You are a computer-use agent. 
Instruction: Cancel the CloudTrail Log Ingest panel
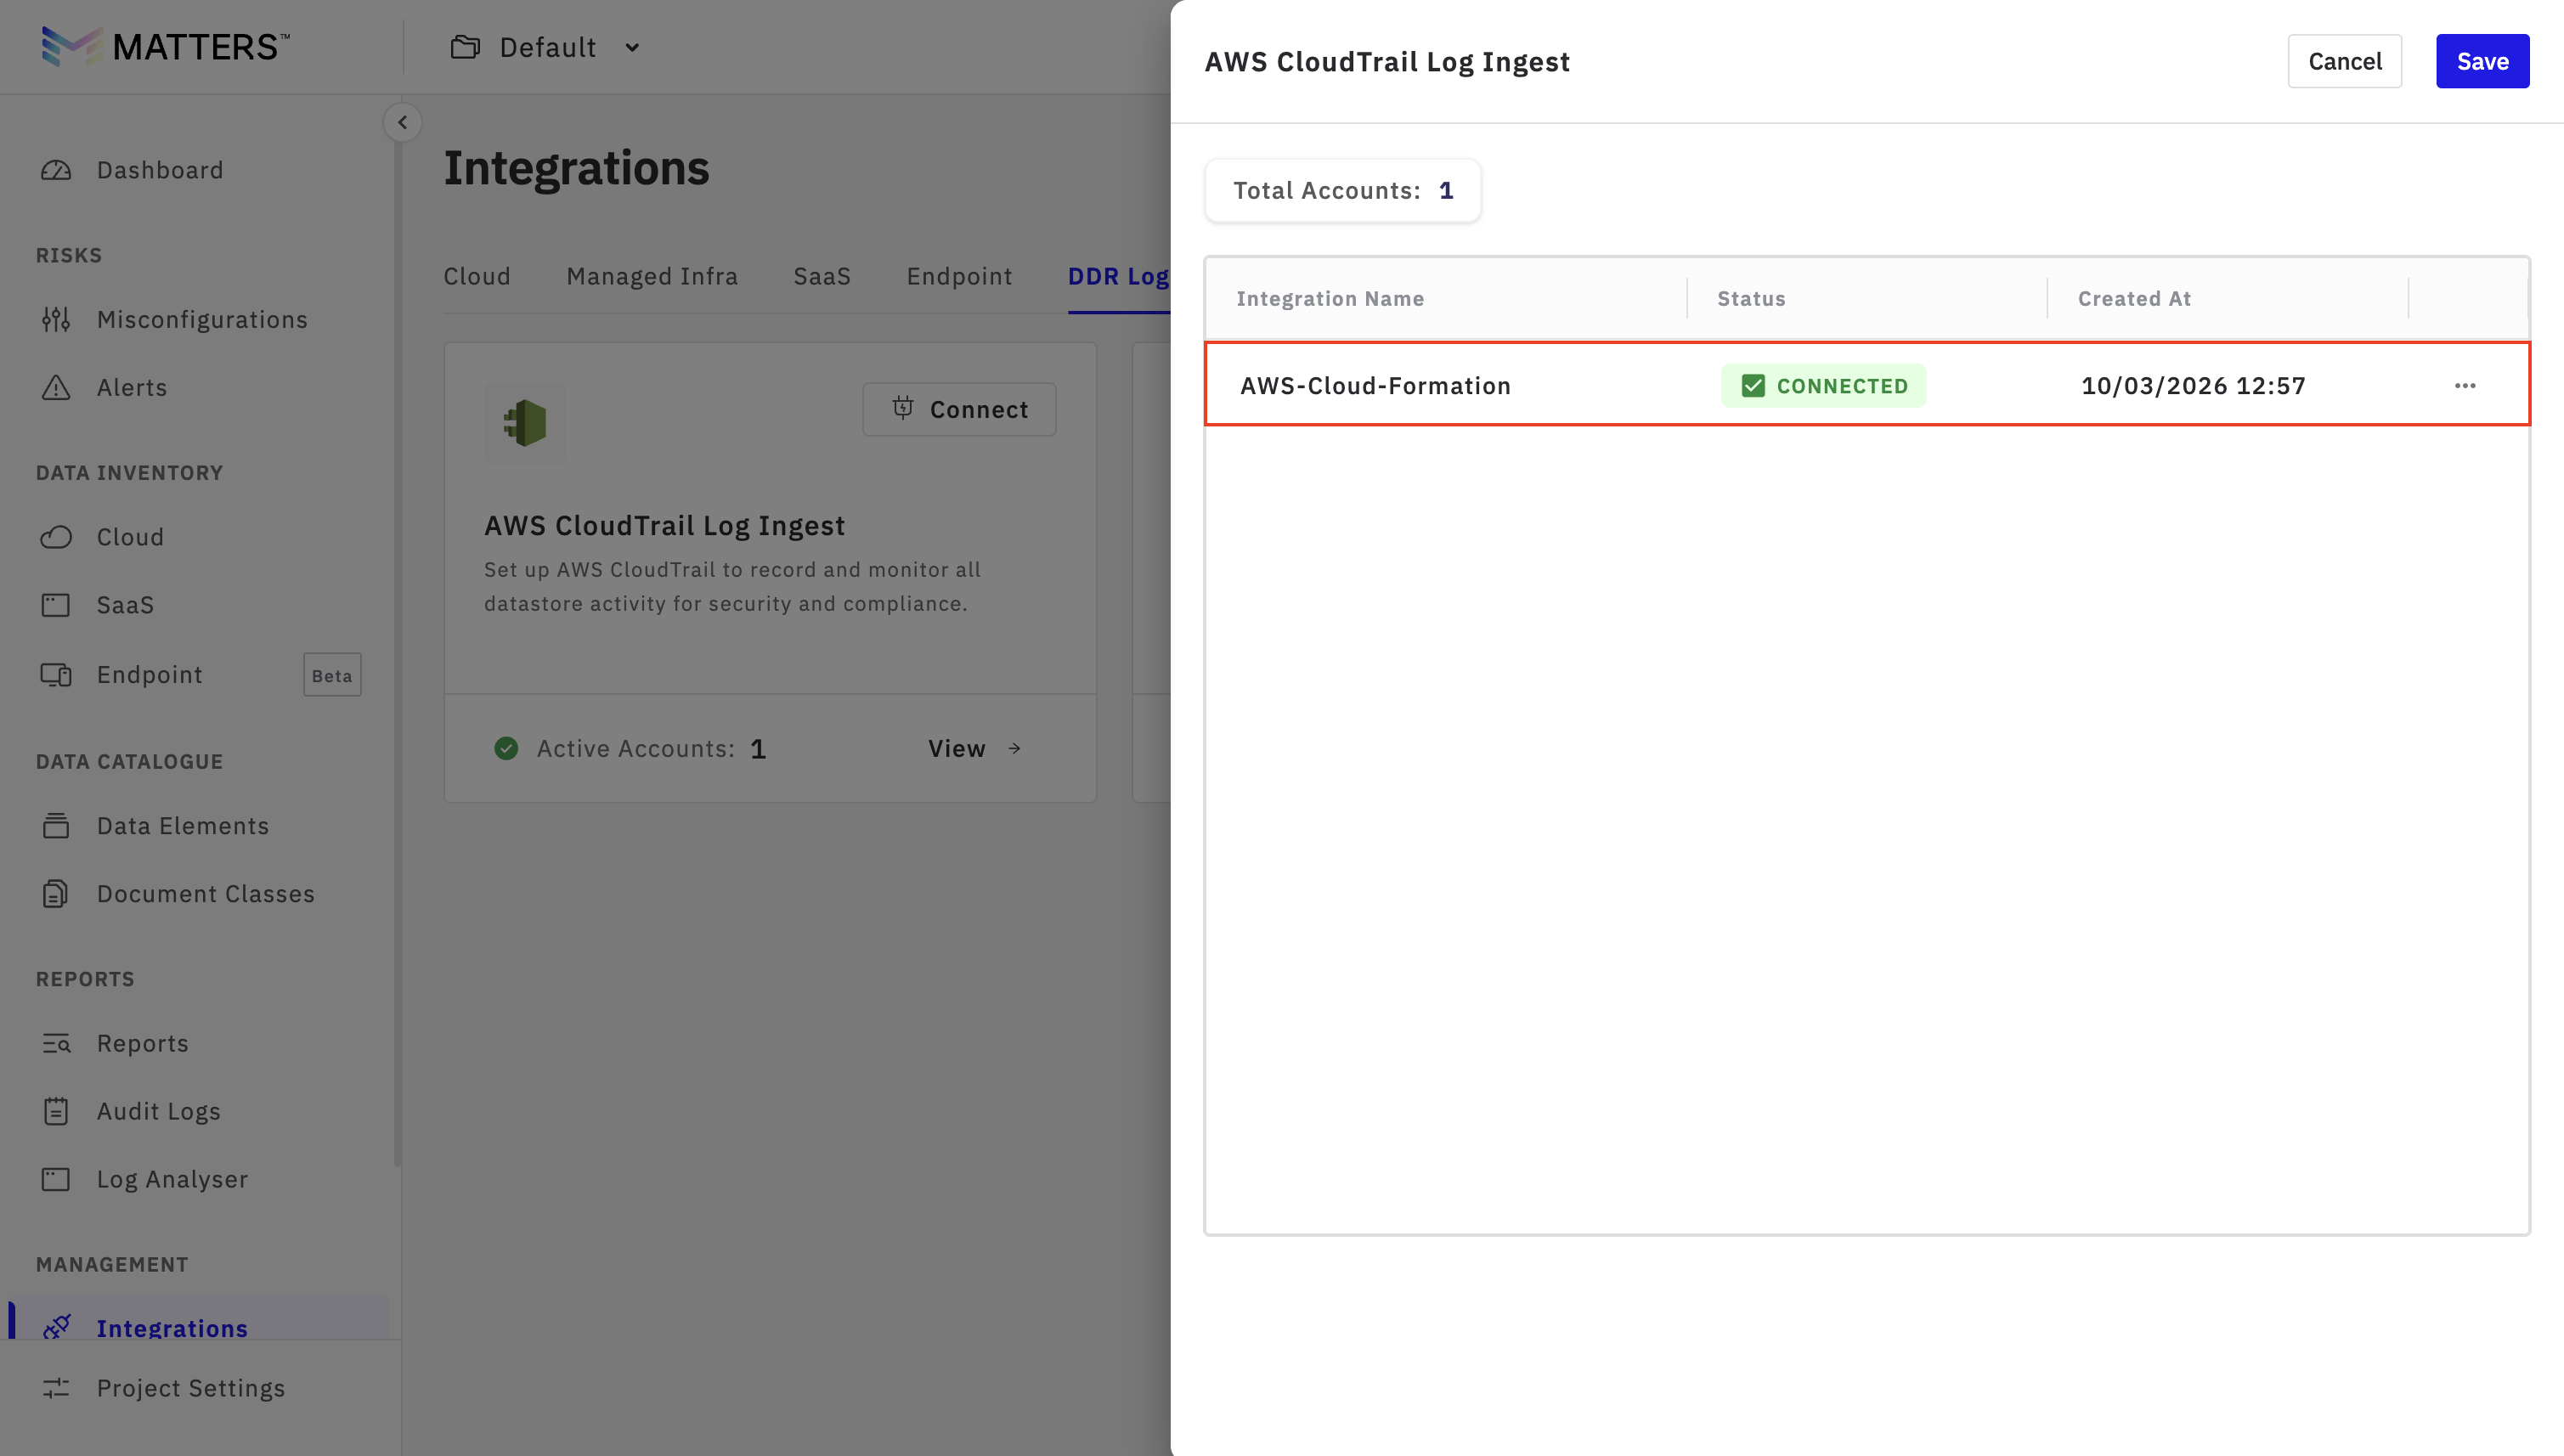click(2345, 61)
